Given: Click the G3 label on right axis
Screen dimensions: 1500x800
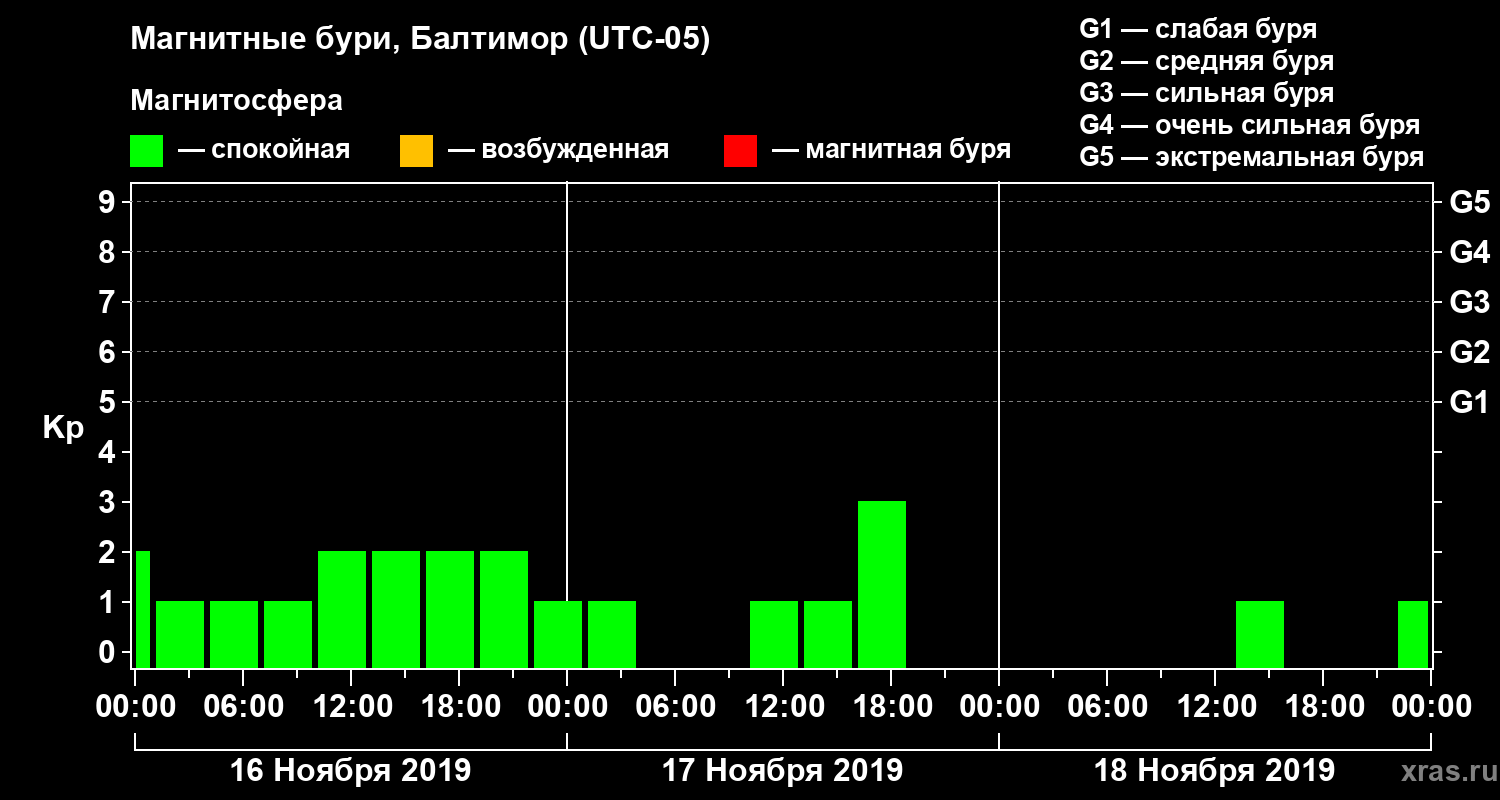Looking at the screenshot, I should [x=1469, y=302].
